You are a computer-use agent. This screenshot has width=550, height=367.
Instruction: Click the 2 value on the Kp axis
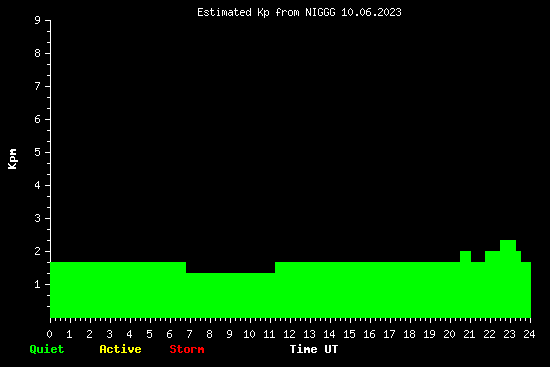[x=38, y=251]
